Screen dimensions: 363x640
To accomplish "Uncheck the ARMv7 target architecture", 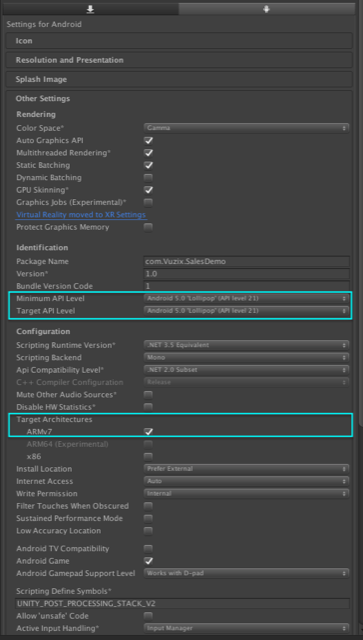I will pos(148,431).
